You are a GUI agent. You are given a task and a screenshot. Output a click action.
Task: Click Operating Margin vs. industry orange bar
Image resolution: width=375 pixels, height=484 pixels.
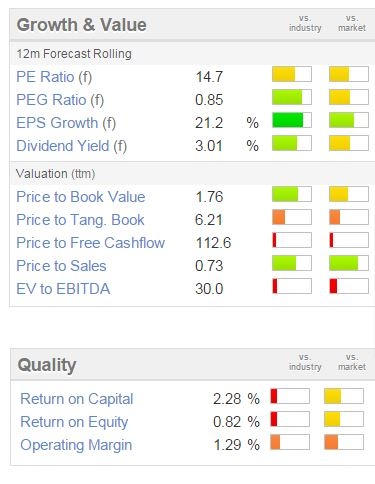point(290,442)
